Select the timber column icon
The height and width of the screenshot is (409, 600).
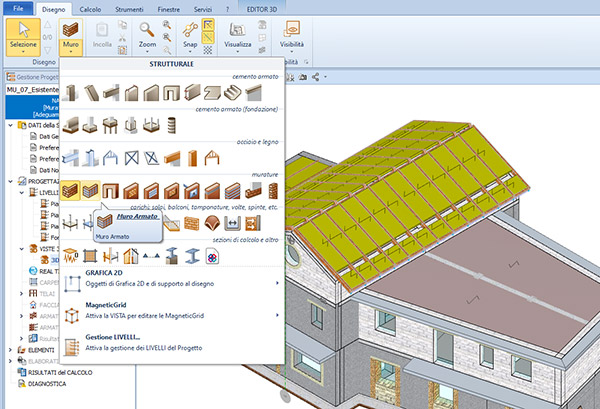click(x=192, y=158)
